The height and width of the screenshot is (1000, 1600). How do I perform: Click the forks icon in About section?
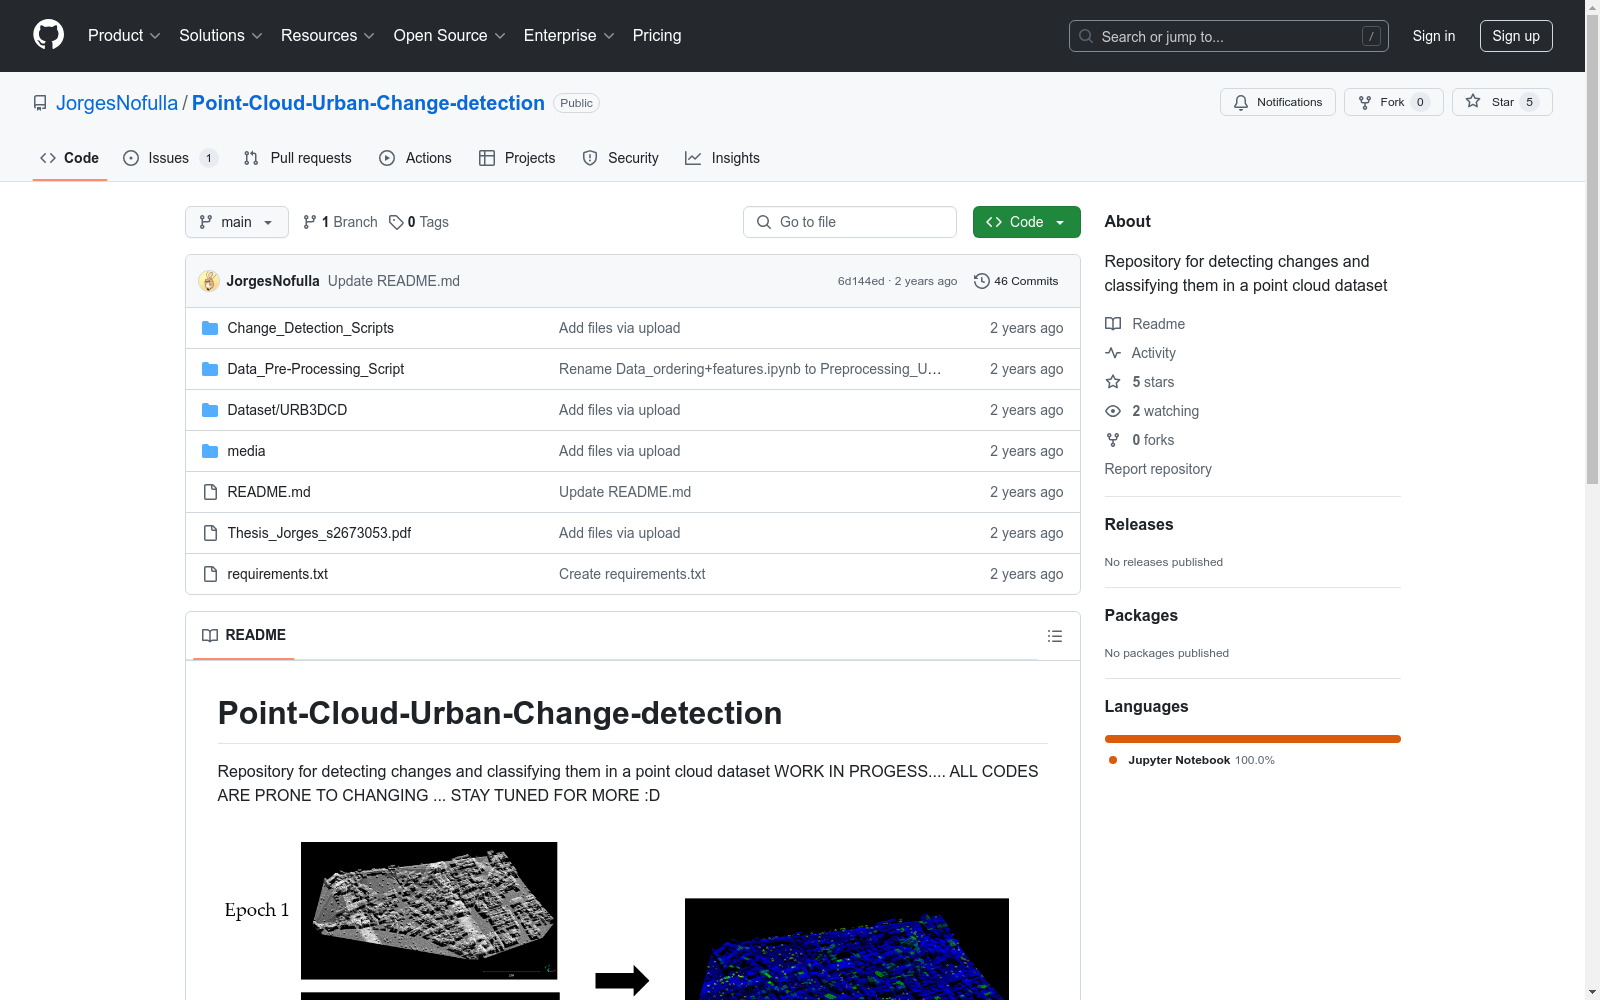[x=1113, y=440]
